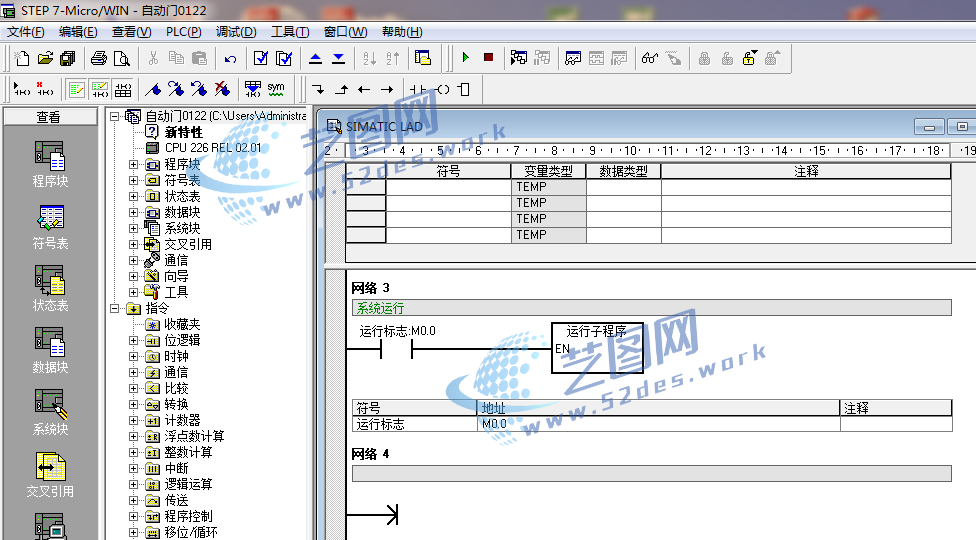Expand the 系统块 tree node
Viewport: 976px width, 540px height.
click(133, 228)
